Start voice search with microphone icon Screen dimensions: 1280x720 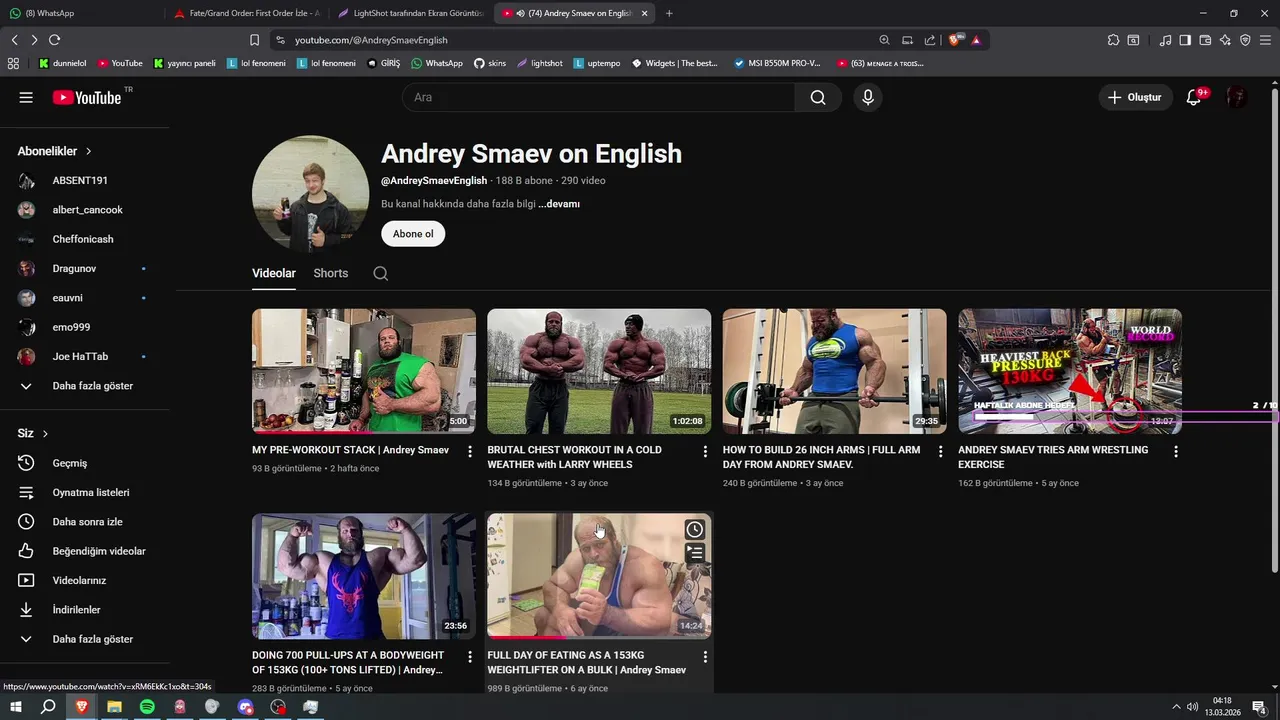coord(868,97)
